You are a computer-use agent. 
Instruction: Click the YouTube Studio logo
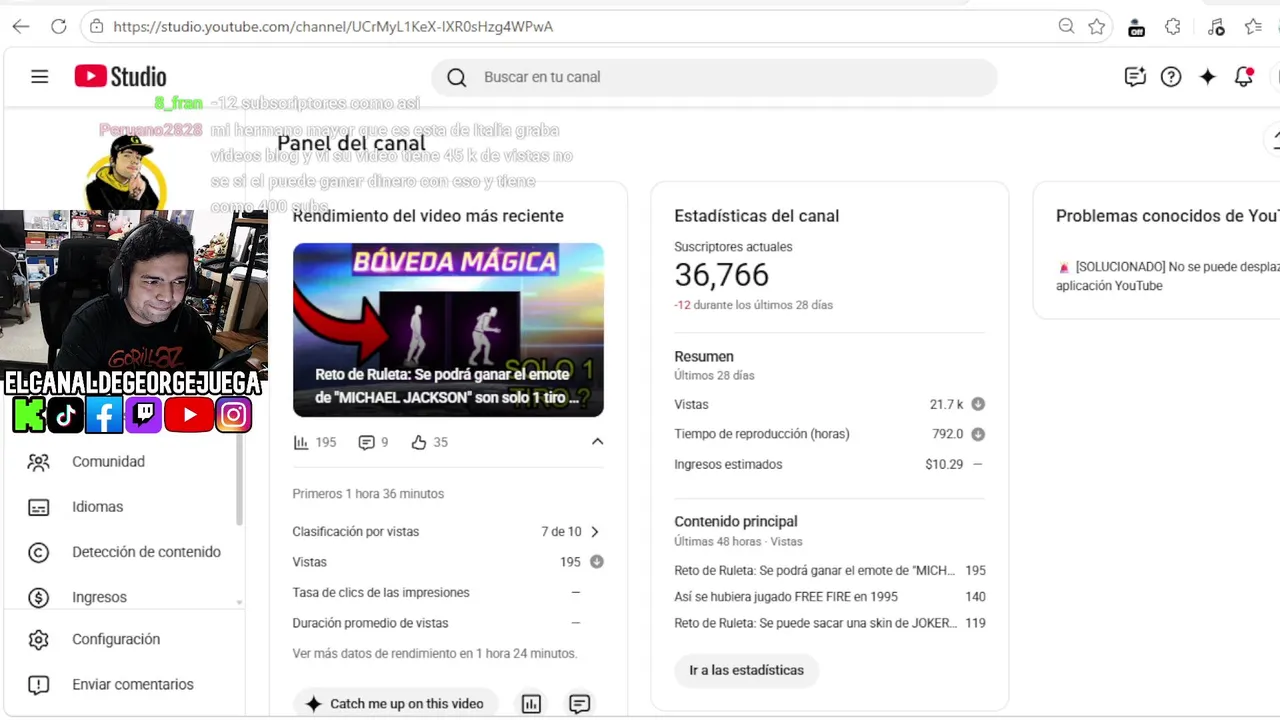(x=120, y=77)
